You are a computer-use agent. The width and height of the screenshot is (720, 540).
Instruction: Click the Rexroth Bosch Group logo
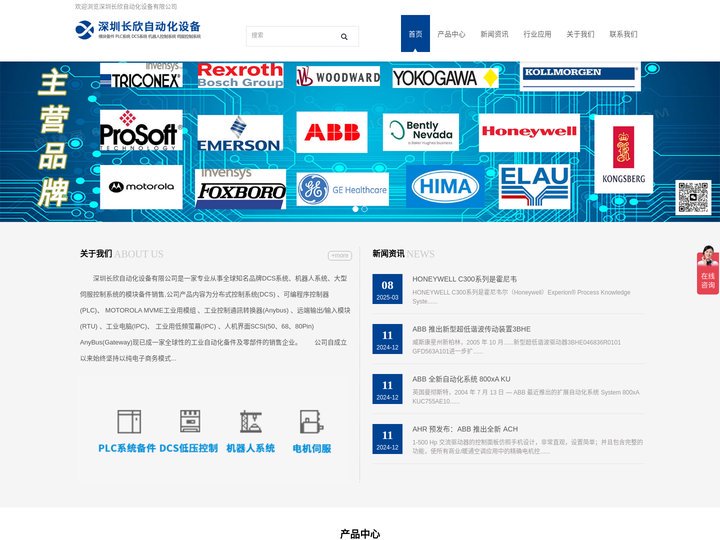(x=241, y=75)
